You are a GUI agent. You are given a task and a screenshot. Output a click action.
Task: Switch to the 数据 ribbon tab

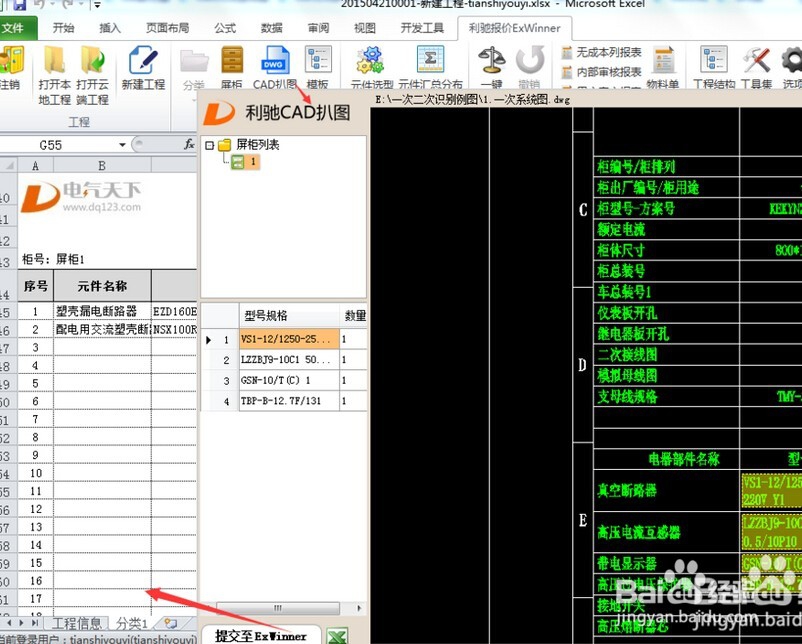coord(272,28)
